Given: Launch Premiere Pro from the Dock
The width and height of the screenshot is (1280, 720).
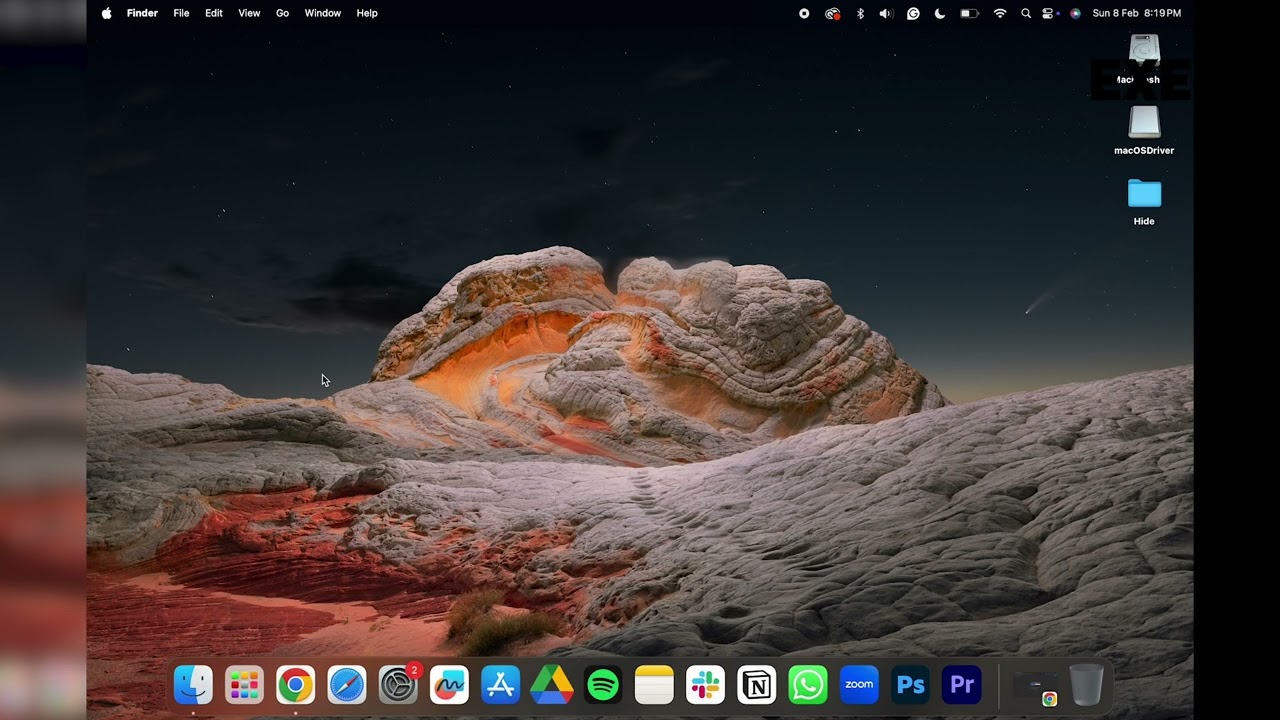Looking at the screenshot, I should click(x=961, y=685).
